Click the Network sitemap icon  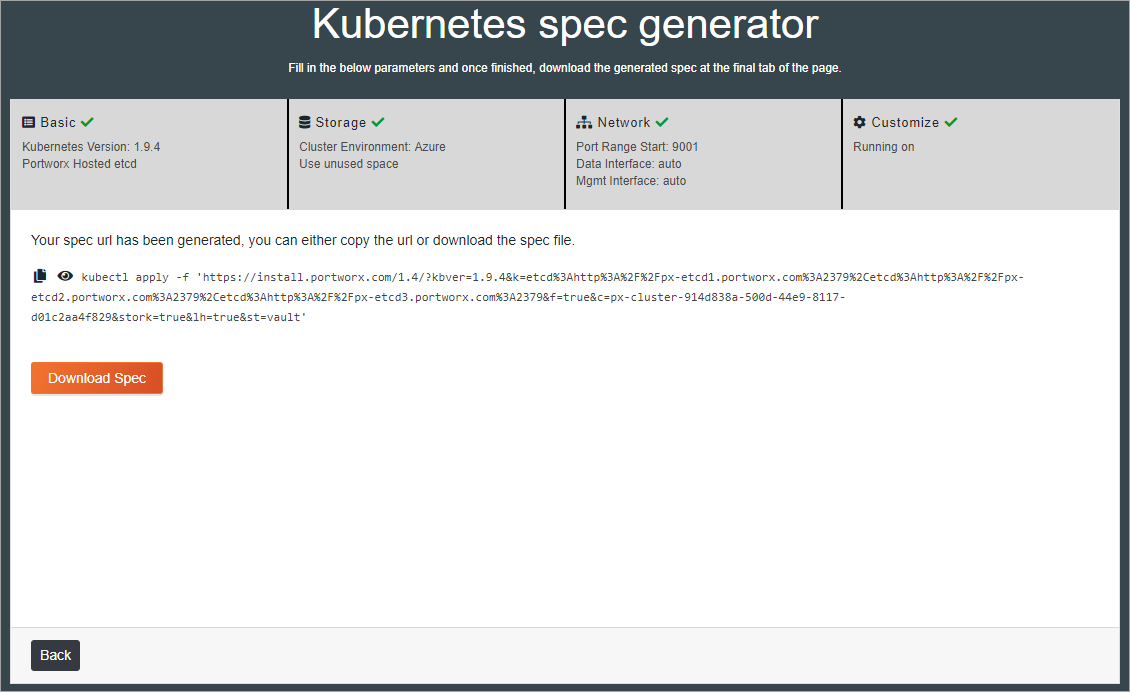click(584, 123)
